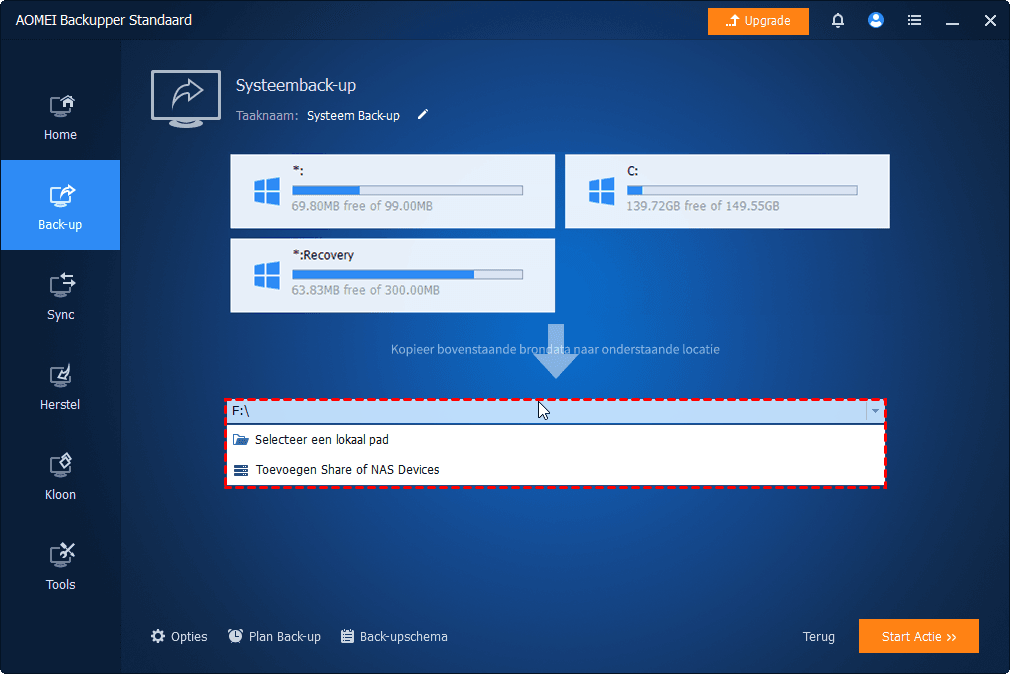Select the unnamed *: system partition card

coord(392,191)
